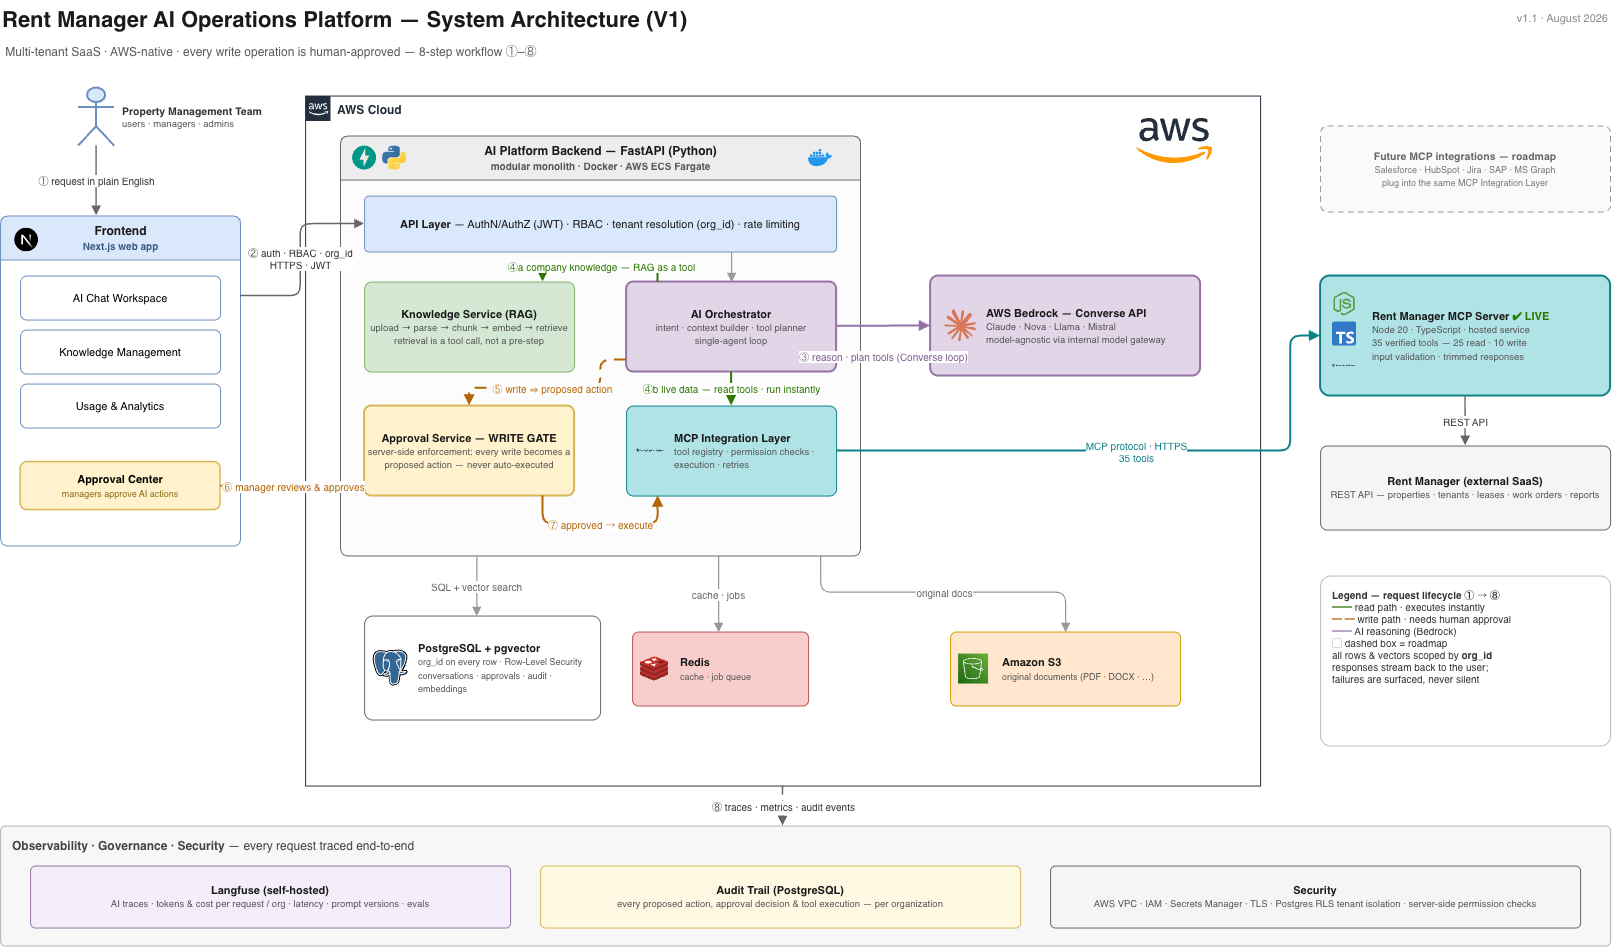Select the Amazon S3 box

[x=1065, y=669]
